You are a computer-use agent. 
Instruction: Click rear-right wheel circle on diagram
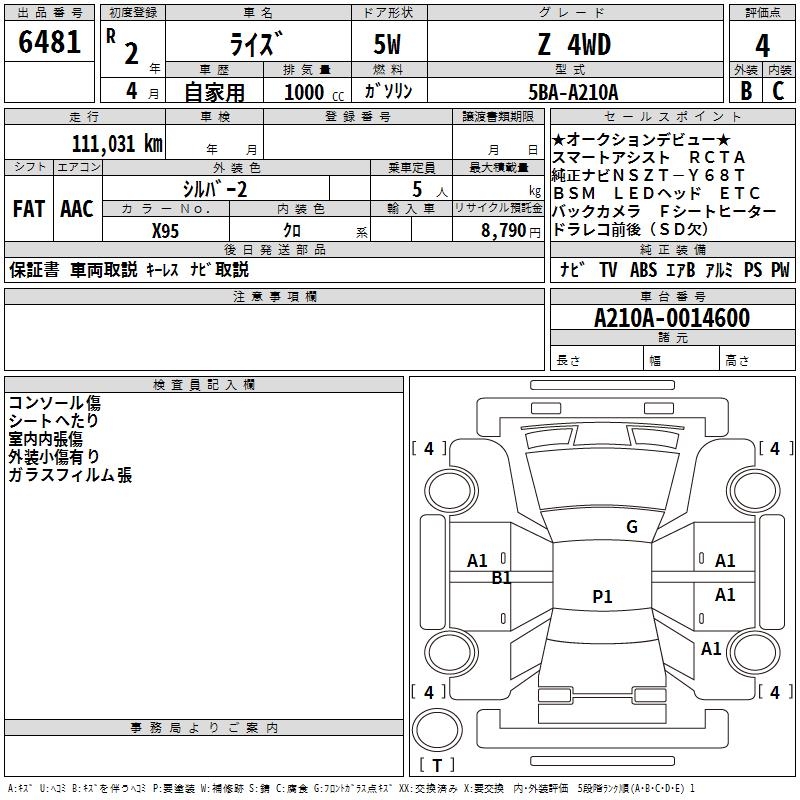tap(754, 652)
